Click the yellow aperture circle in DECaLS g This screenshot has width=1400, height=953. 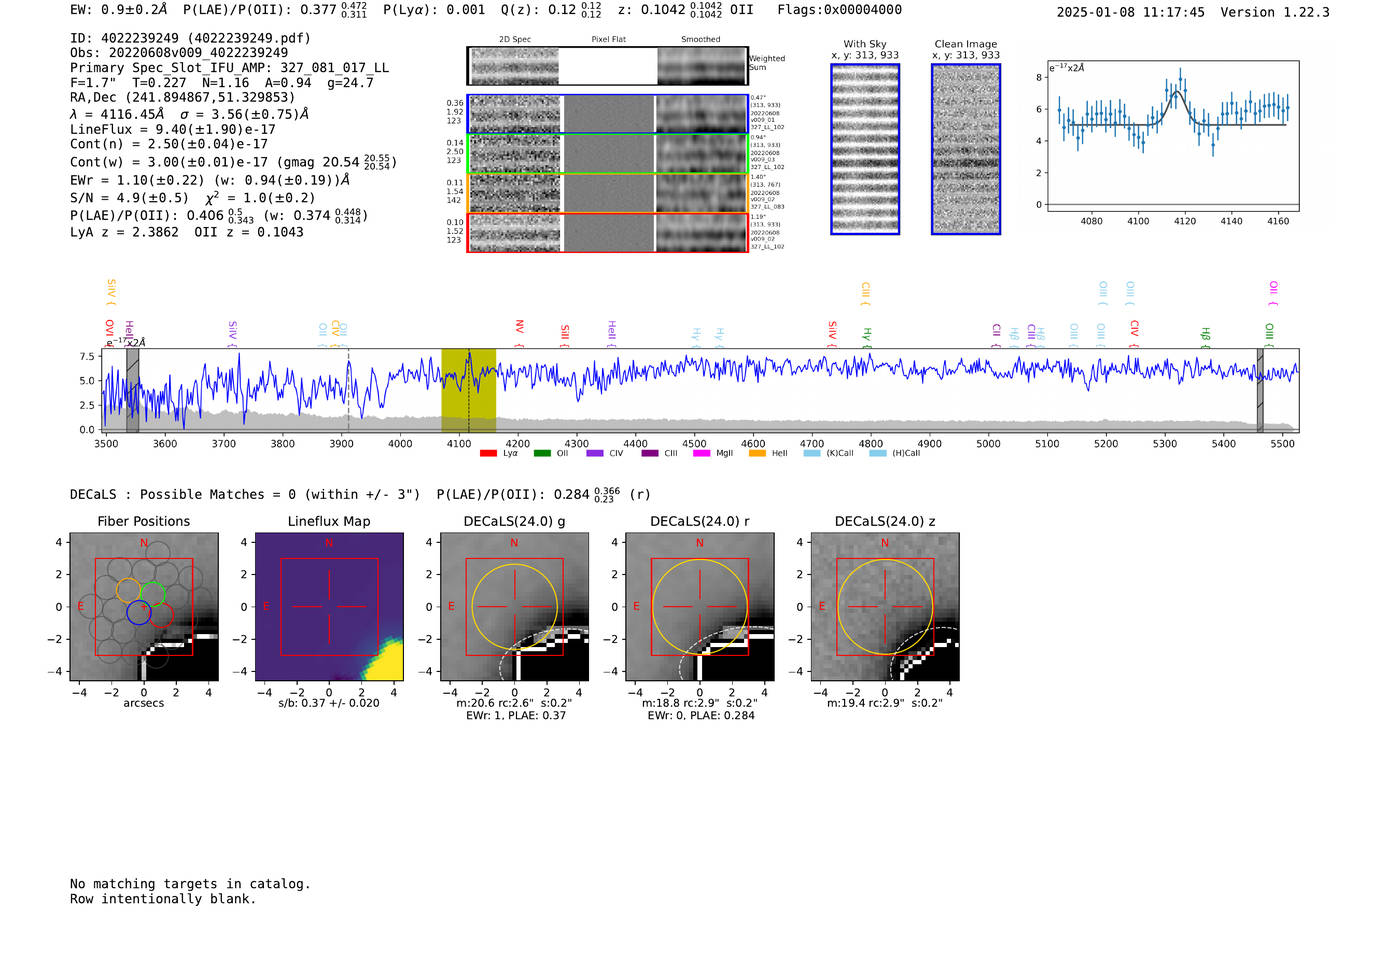514,608
